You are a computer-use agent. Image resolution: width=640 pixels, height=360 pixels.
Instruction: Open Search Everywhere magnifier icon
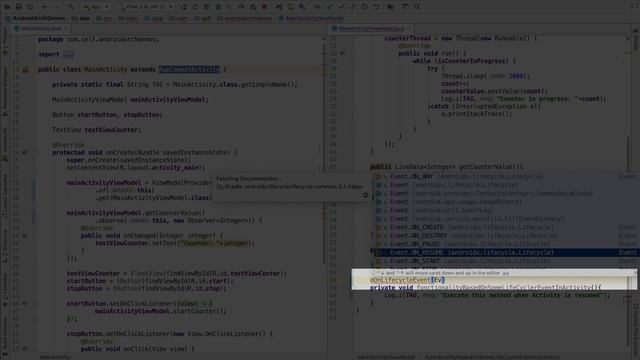(x=417, y=7)
